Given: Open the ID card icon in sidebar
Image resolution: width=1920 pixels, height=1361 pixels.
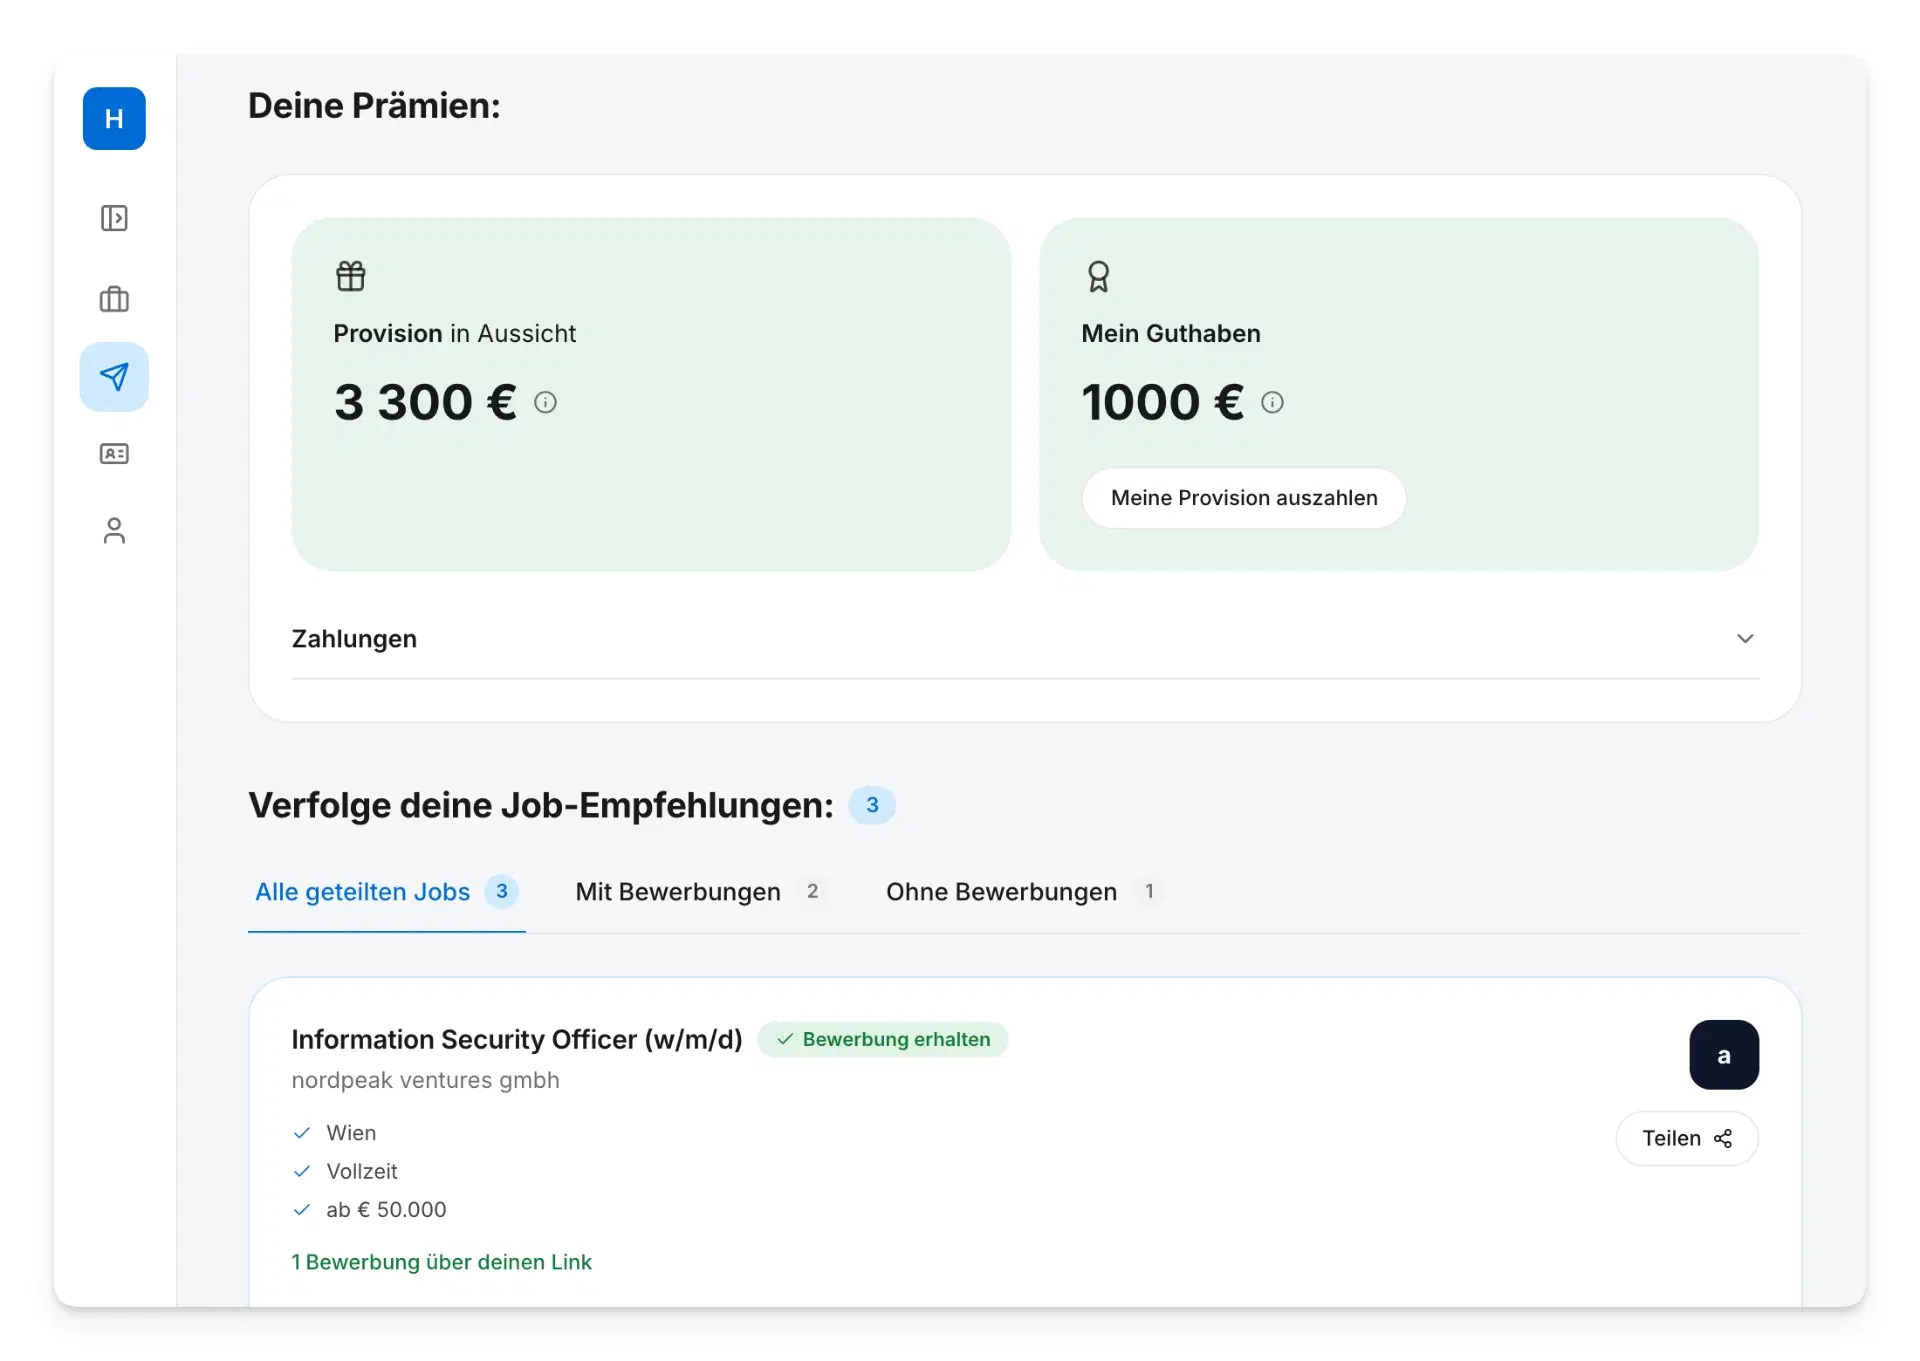Looking at the screenshot, I should pos(114,454).
